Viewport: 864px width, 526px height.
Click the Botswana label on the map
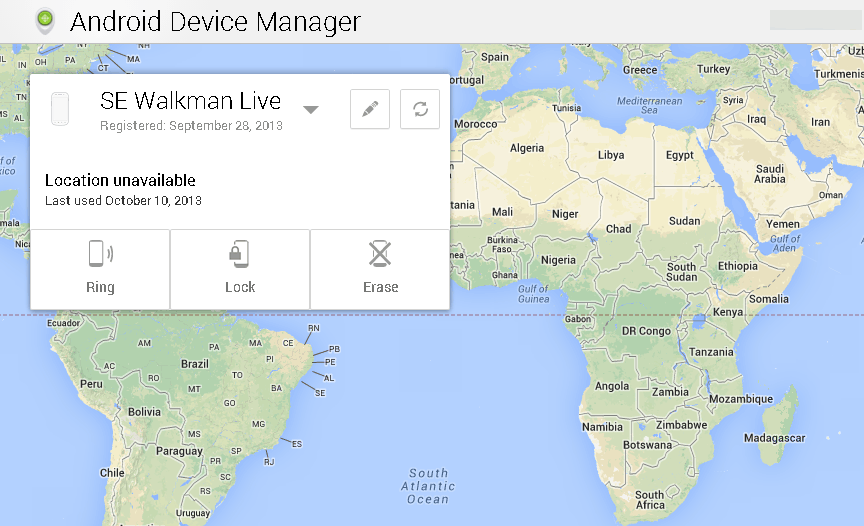tap(647, 445)
